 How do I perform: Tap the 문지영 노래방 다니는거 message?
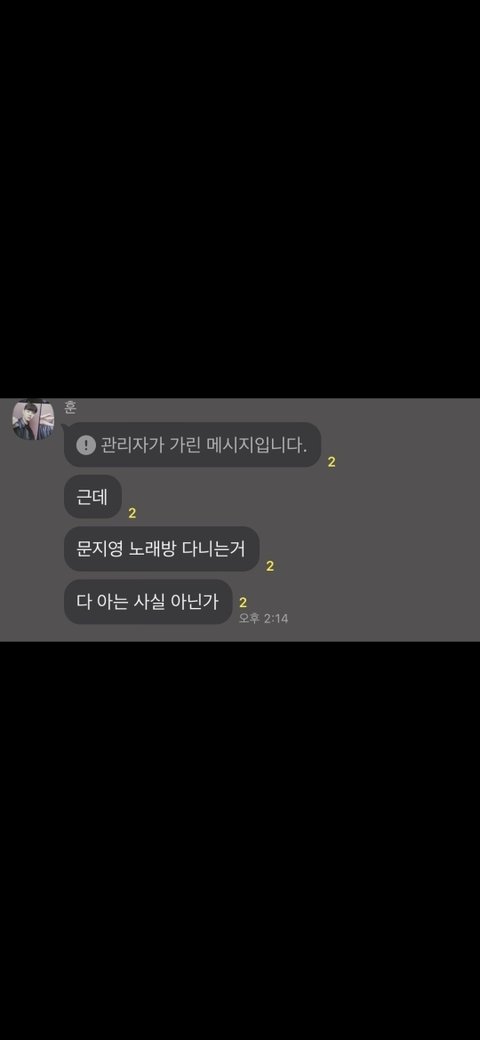161,549
